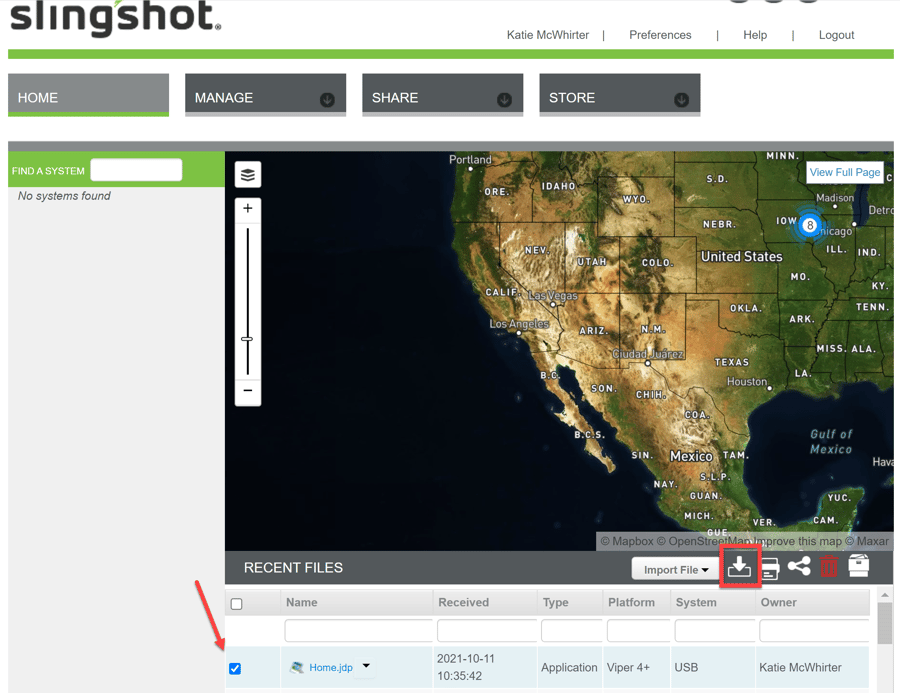900x693 pixels.
Task: Open the map layers icon
Action: (x=248, y=175)
